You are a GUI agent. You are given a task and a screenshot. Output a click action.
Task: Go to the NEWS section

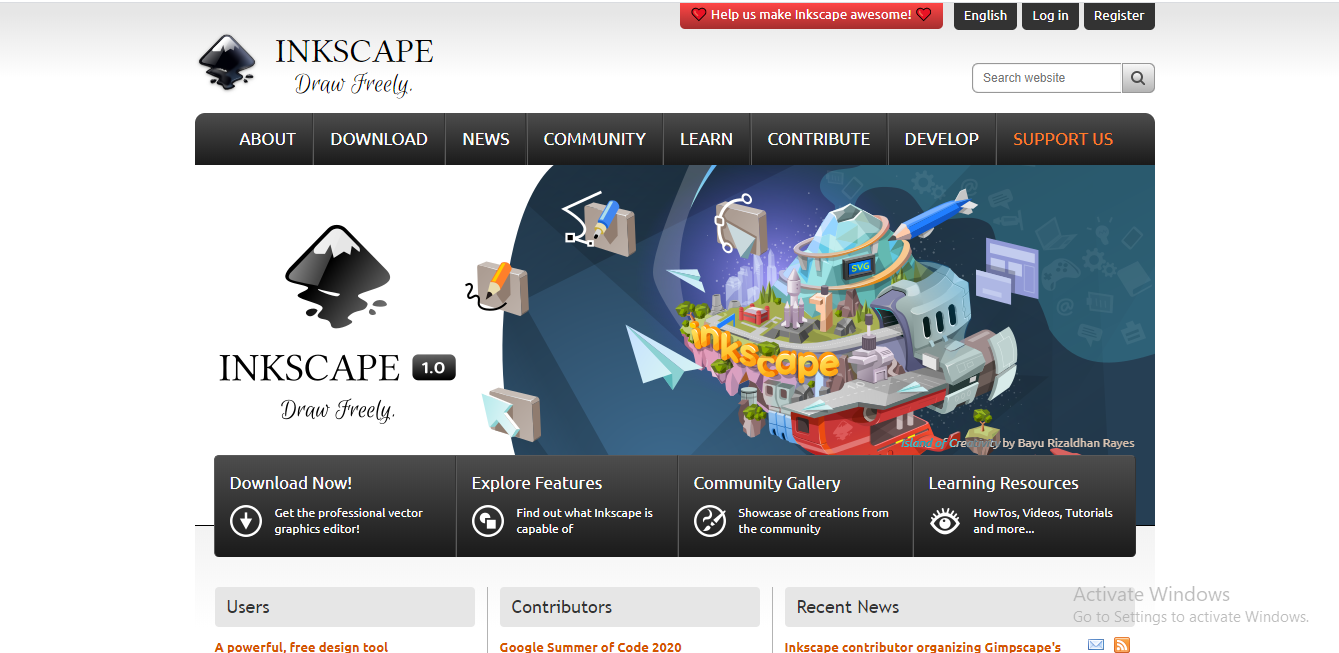click(486, 139)
